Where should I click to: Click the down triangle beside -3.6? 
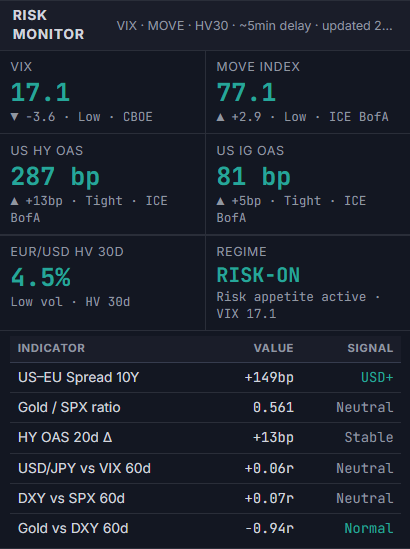[x=14, y=117]
